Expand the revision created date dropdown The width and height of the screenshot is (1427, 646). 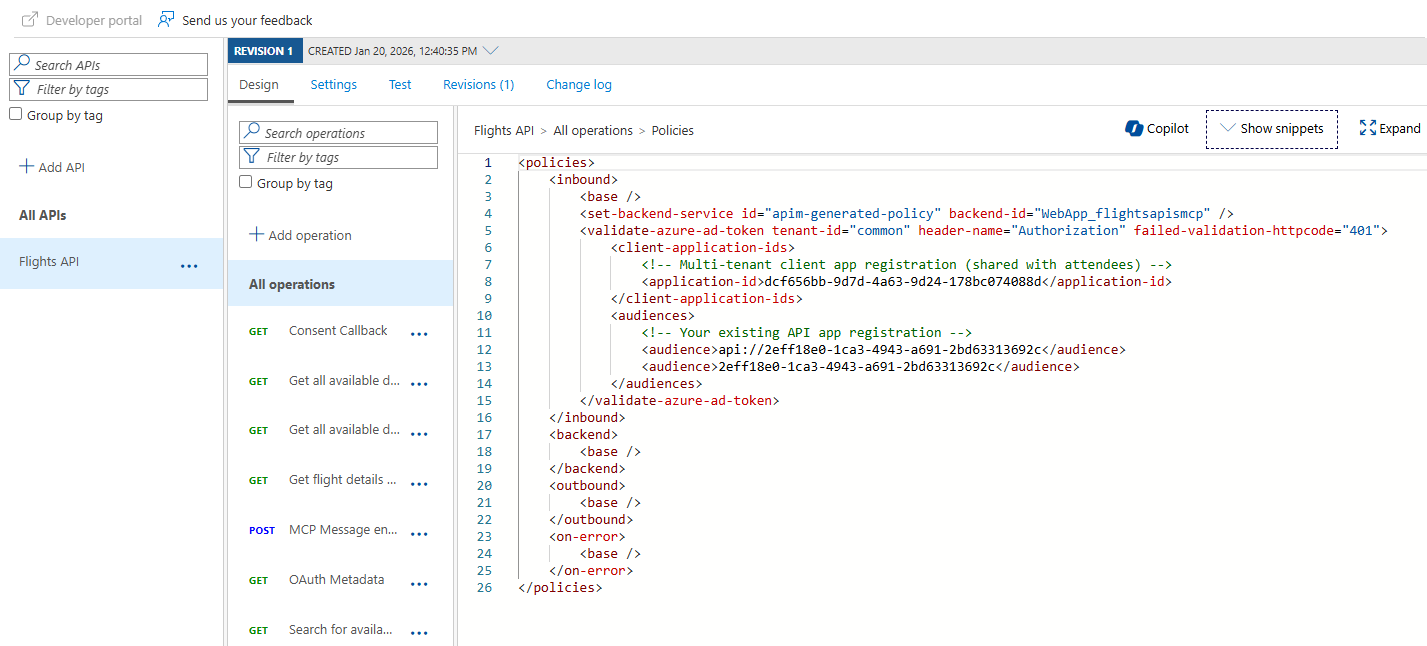(x=490, y=51)
